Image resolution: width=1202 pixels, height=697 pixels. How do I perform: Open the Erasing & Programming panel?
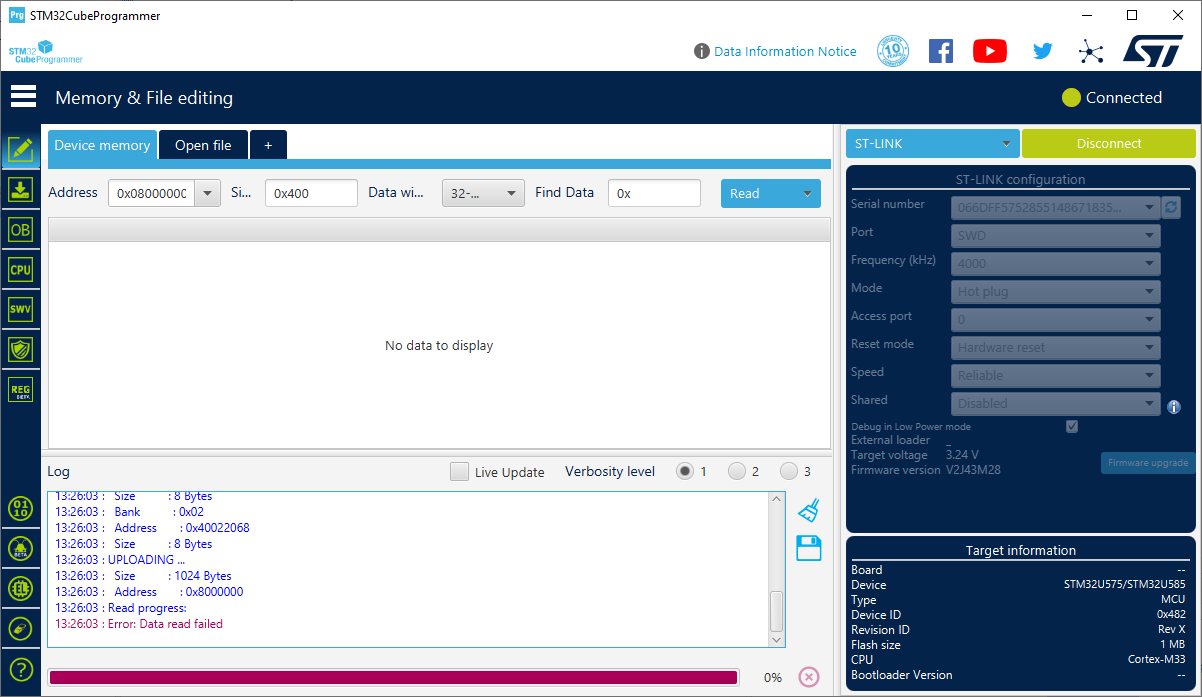coord(21,189)
